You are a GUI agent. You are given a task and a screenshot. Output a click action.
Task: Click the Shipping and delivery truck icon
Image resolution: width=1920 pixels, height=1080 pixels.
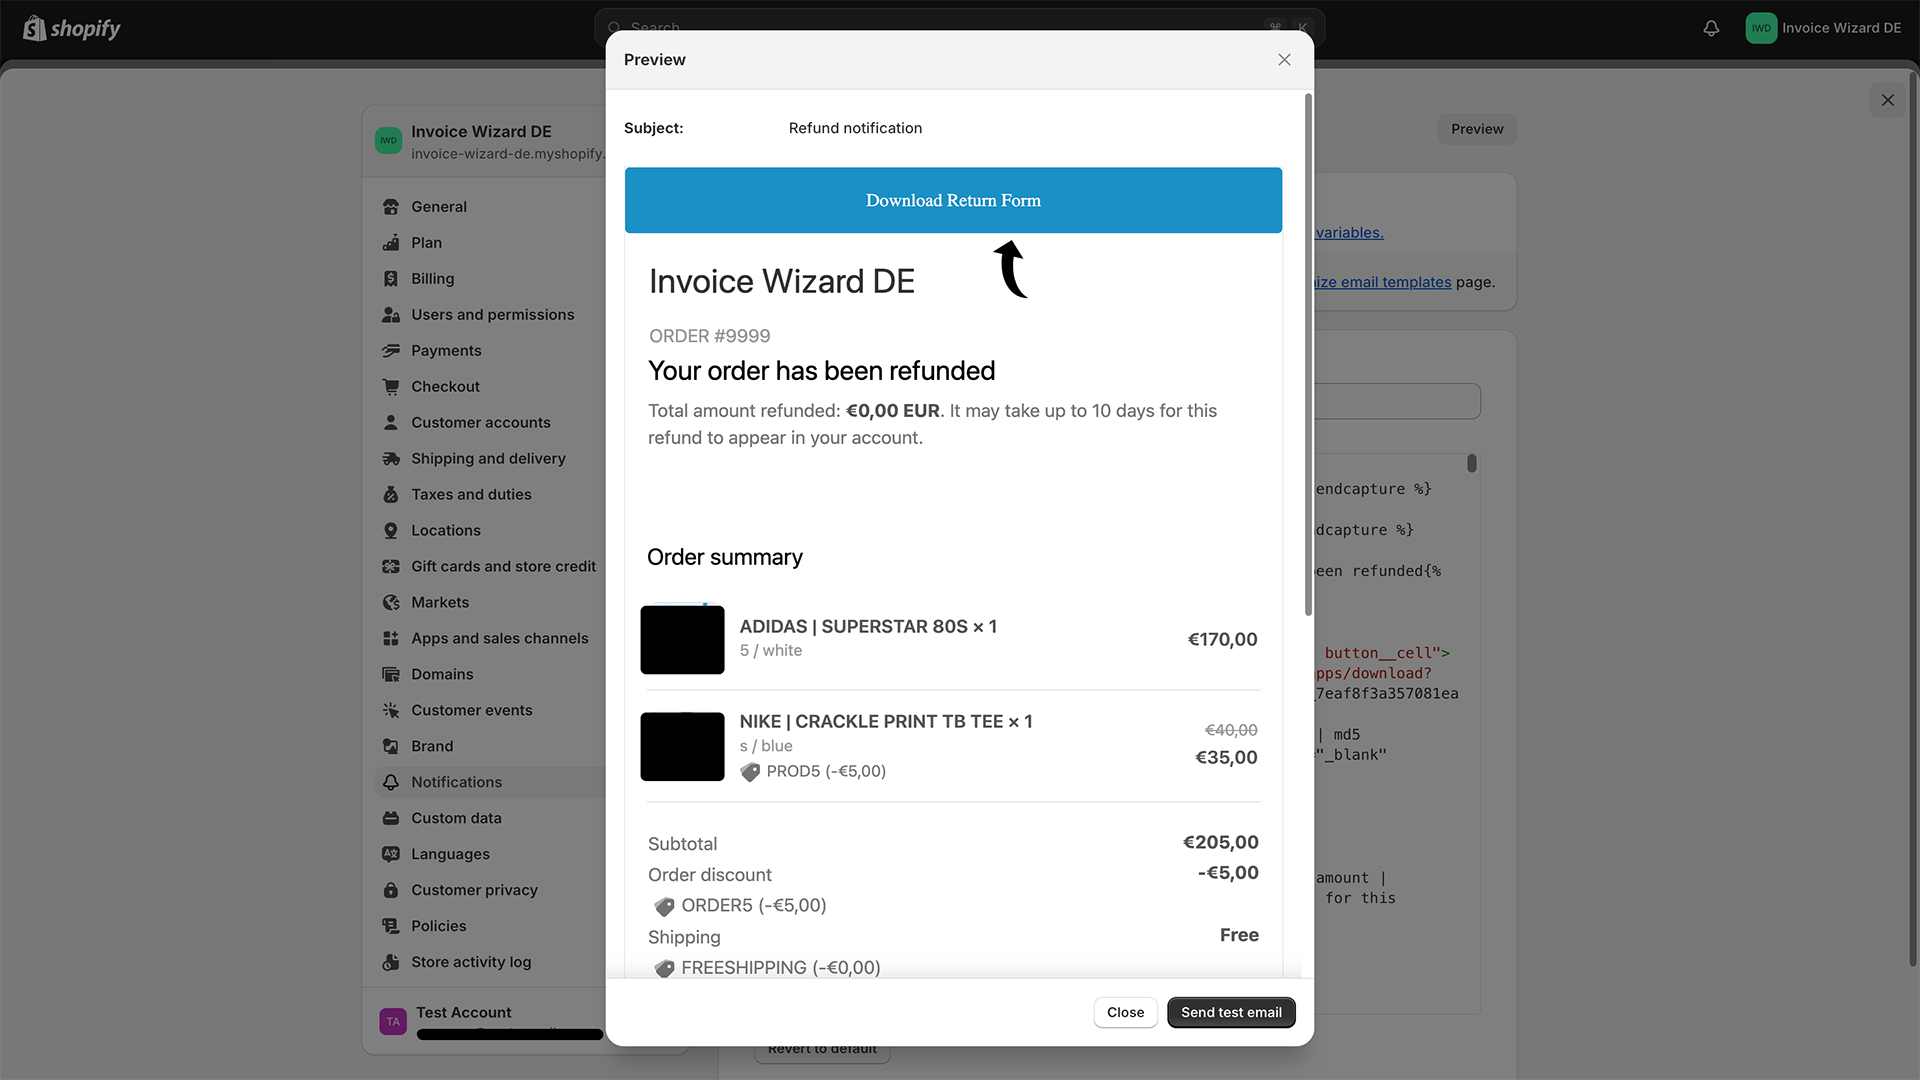(391, 459)
